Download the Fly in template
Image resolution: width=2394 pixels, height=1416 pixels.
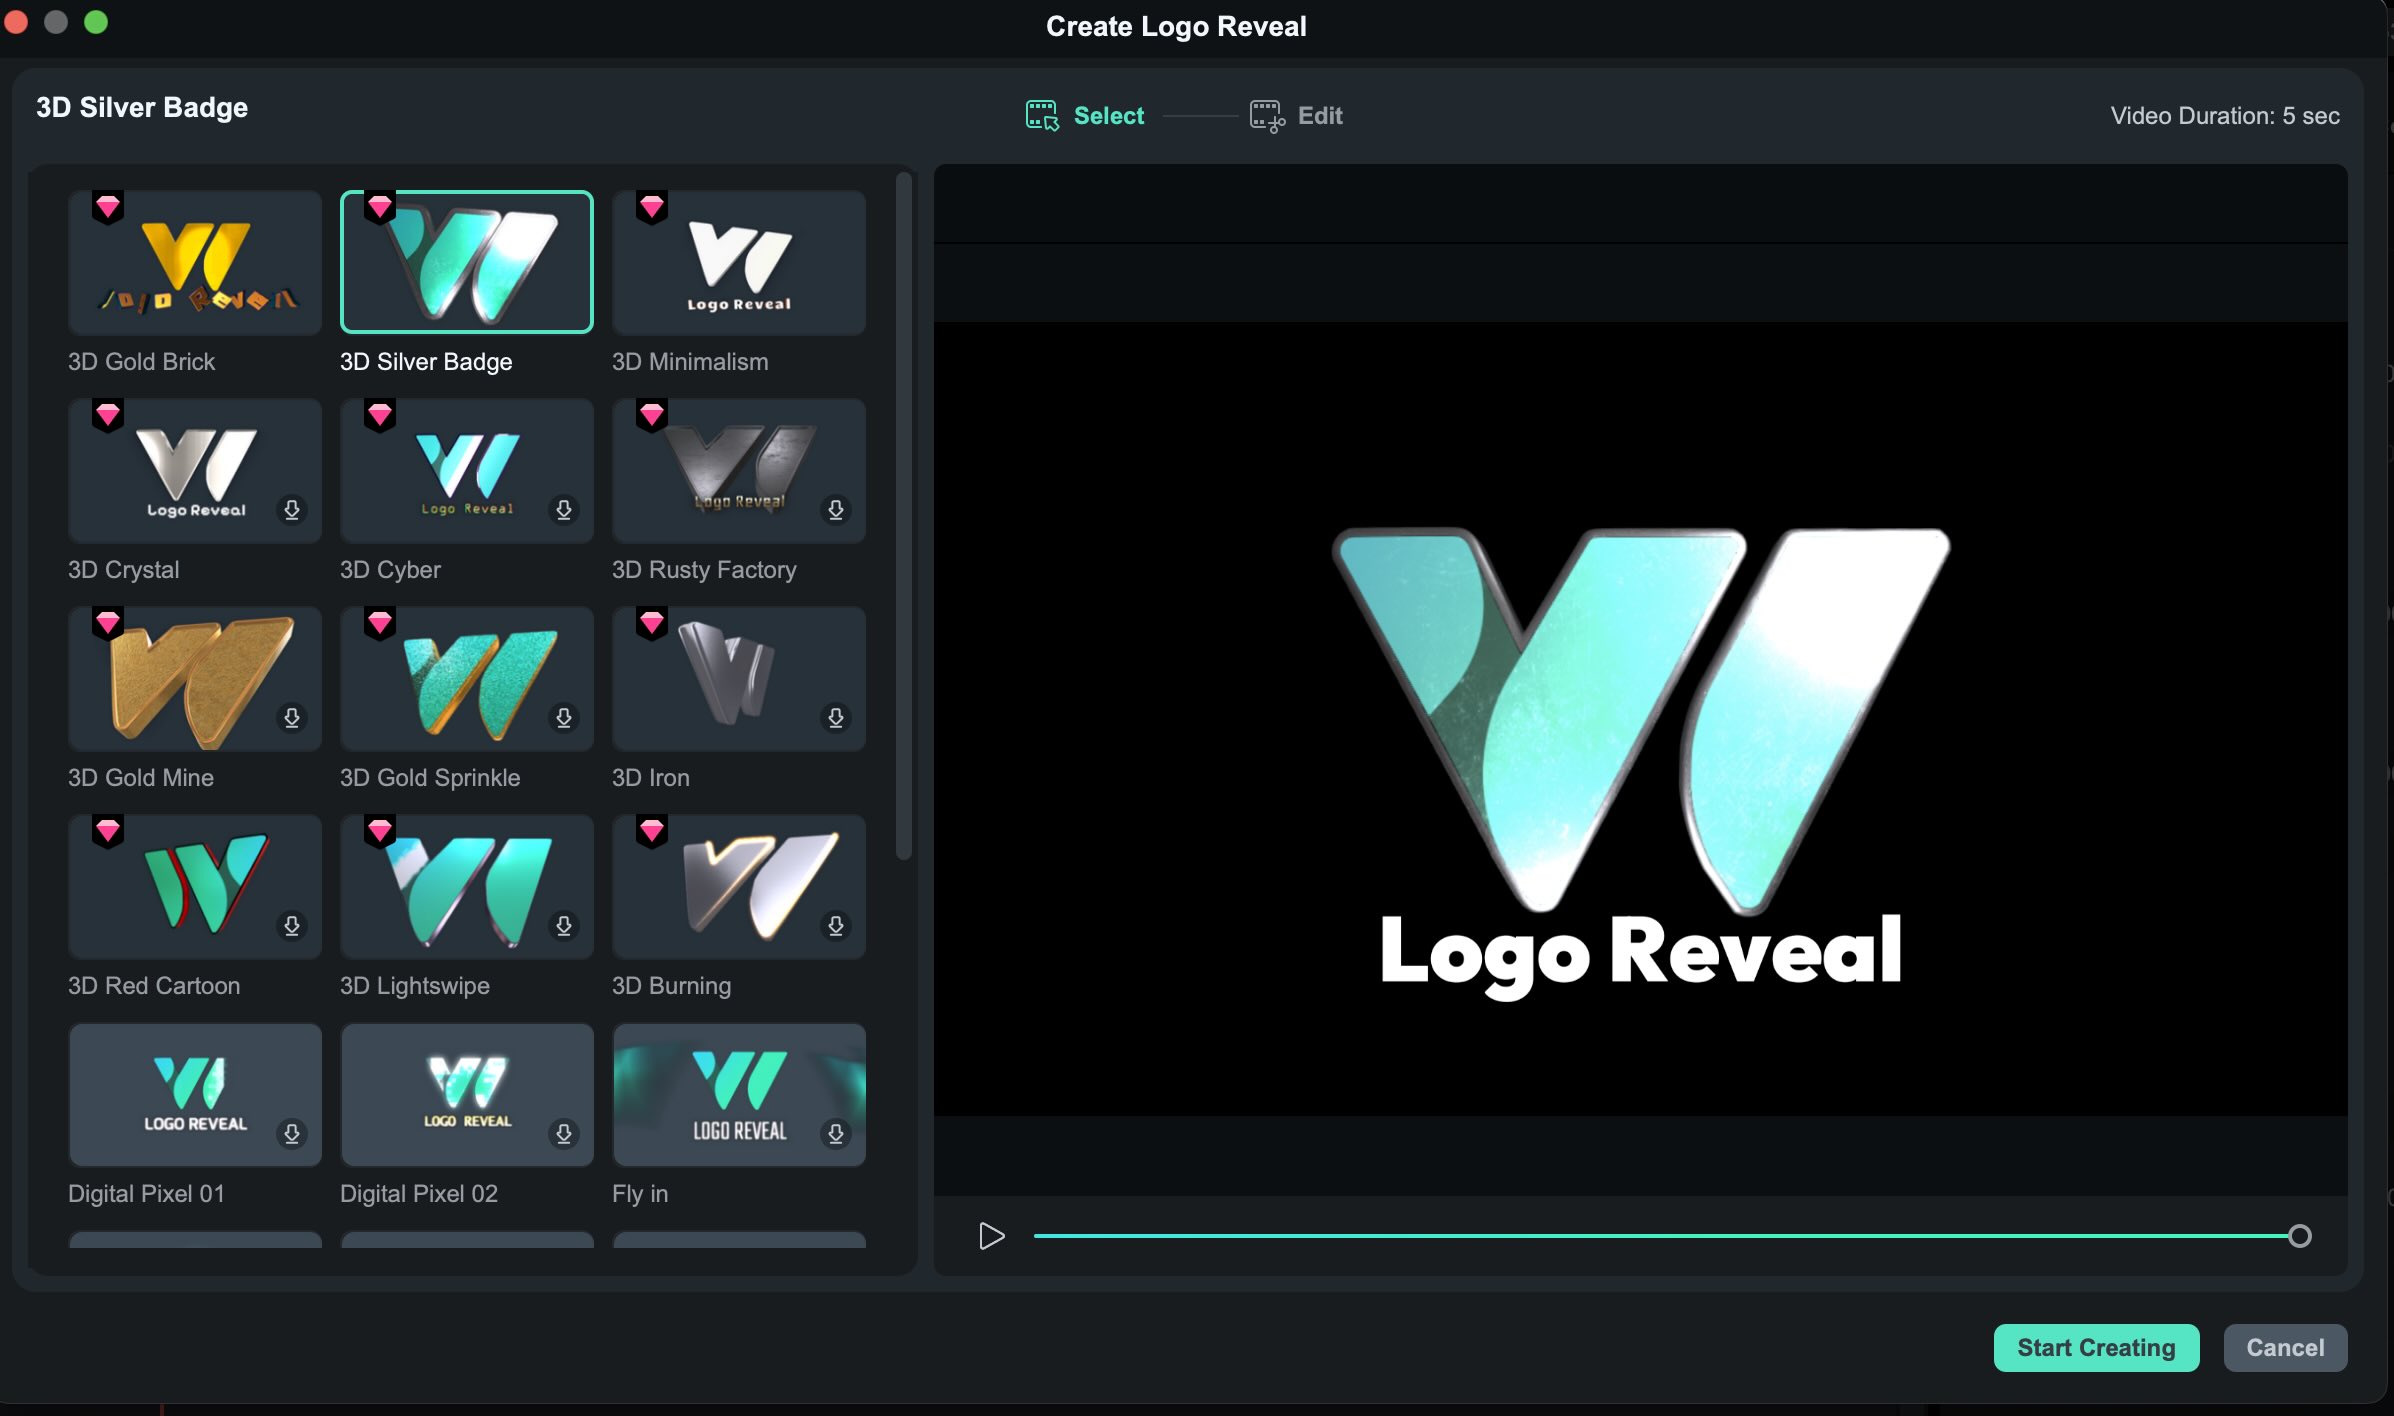836,1134
